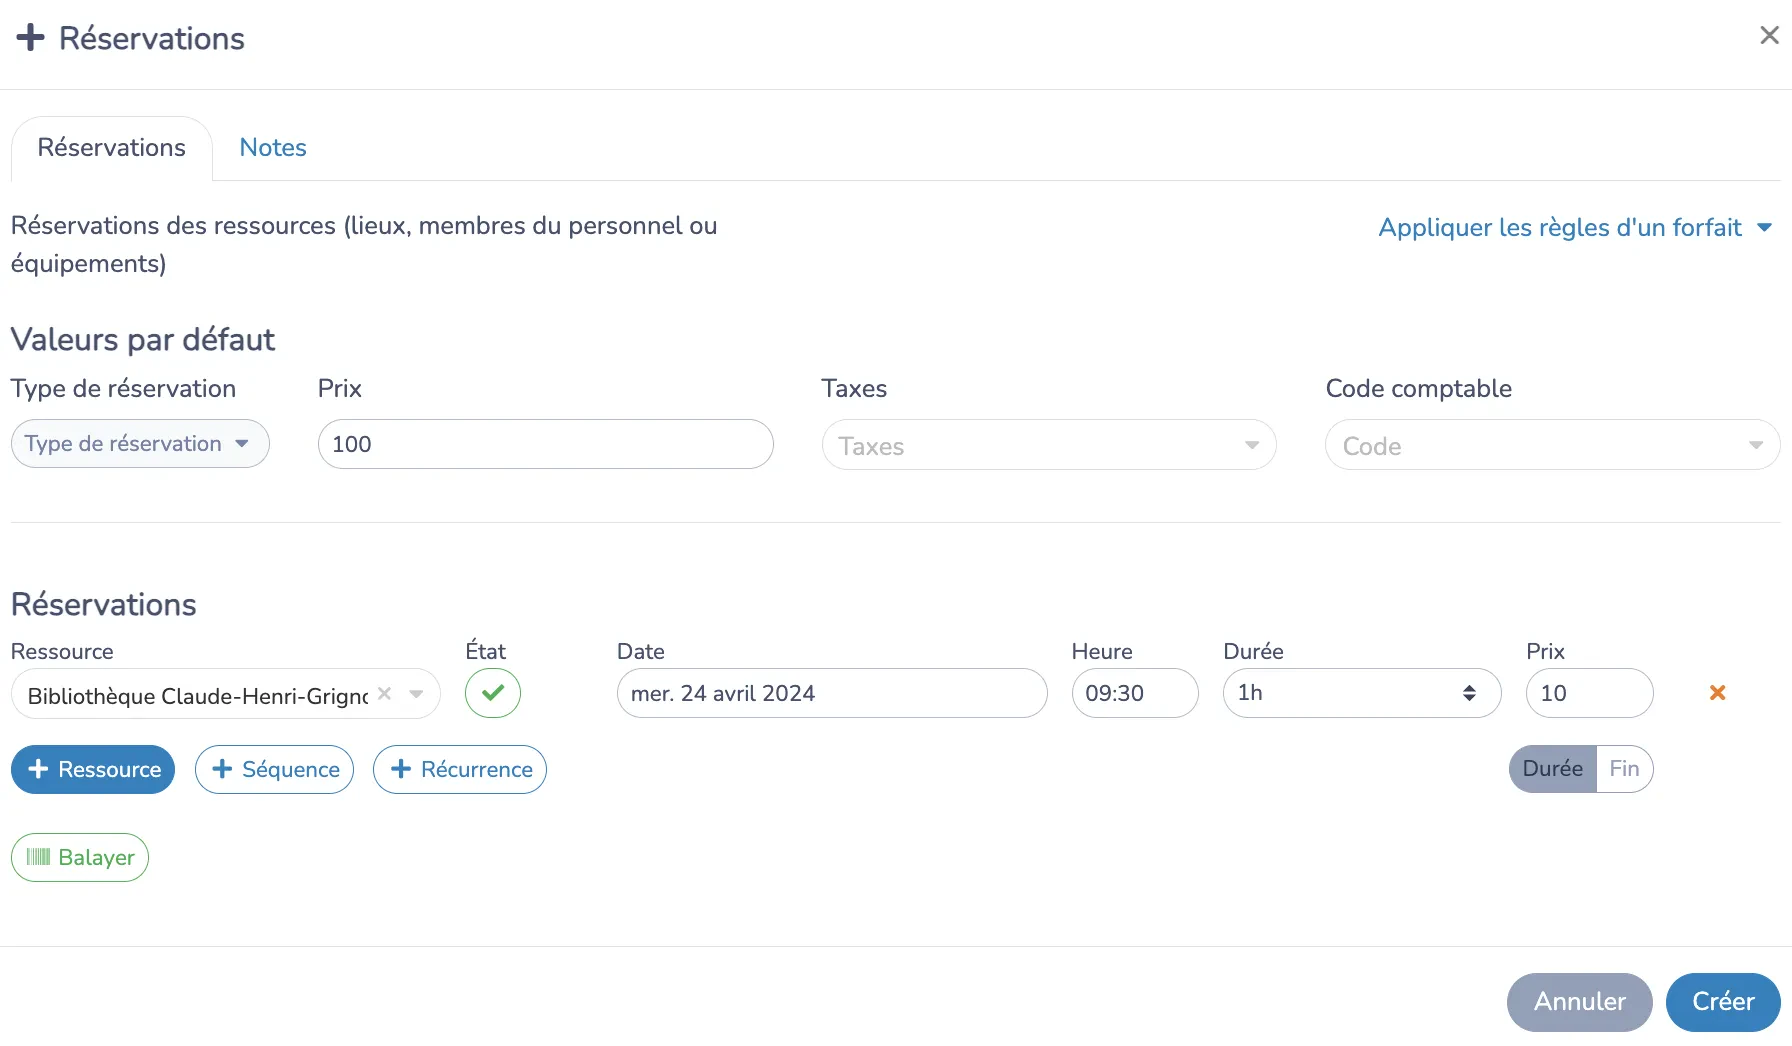Open the Durée 1h selector
Screen dimensions: 1792x1046
[1362, 693]
